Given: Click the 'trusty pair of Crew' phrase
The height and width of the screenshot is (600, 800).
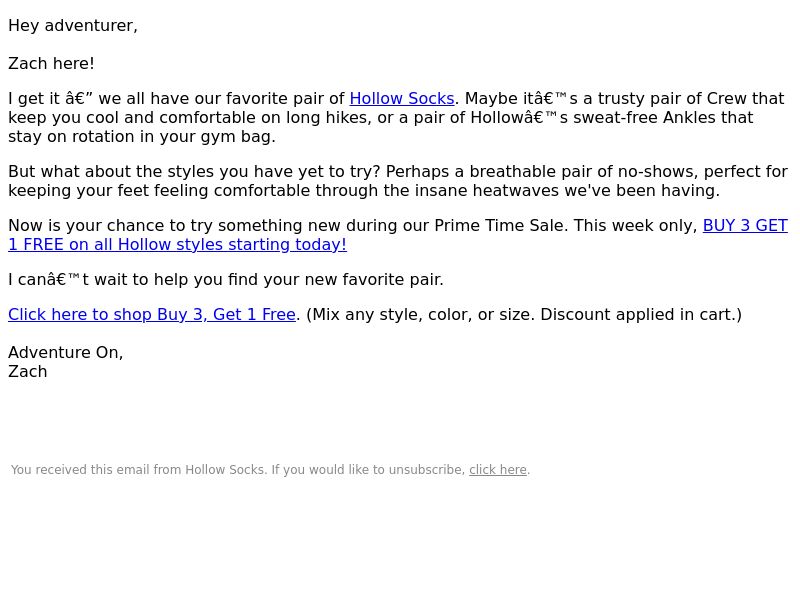Looking at the screenshot, I should pos(672,98).
